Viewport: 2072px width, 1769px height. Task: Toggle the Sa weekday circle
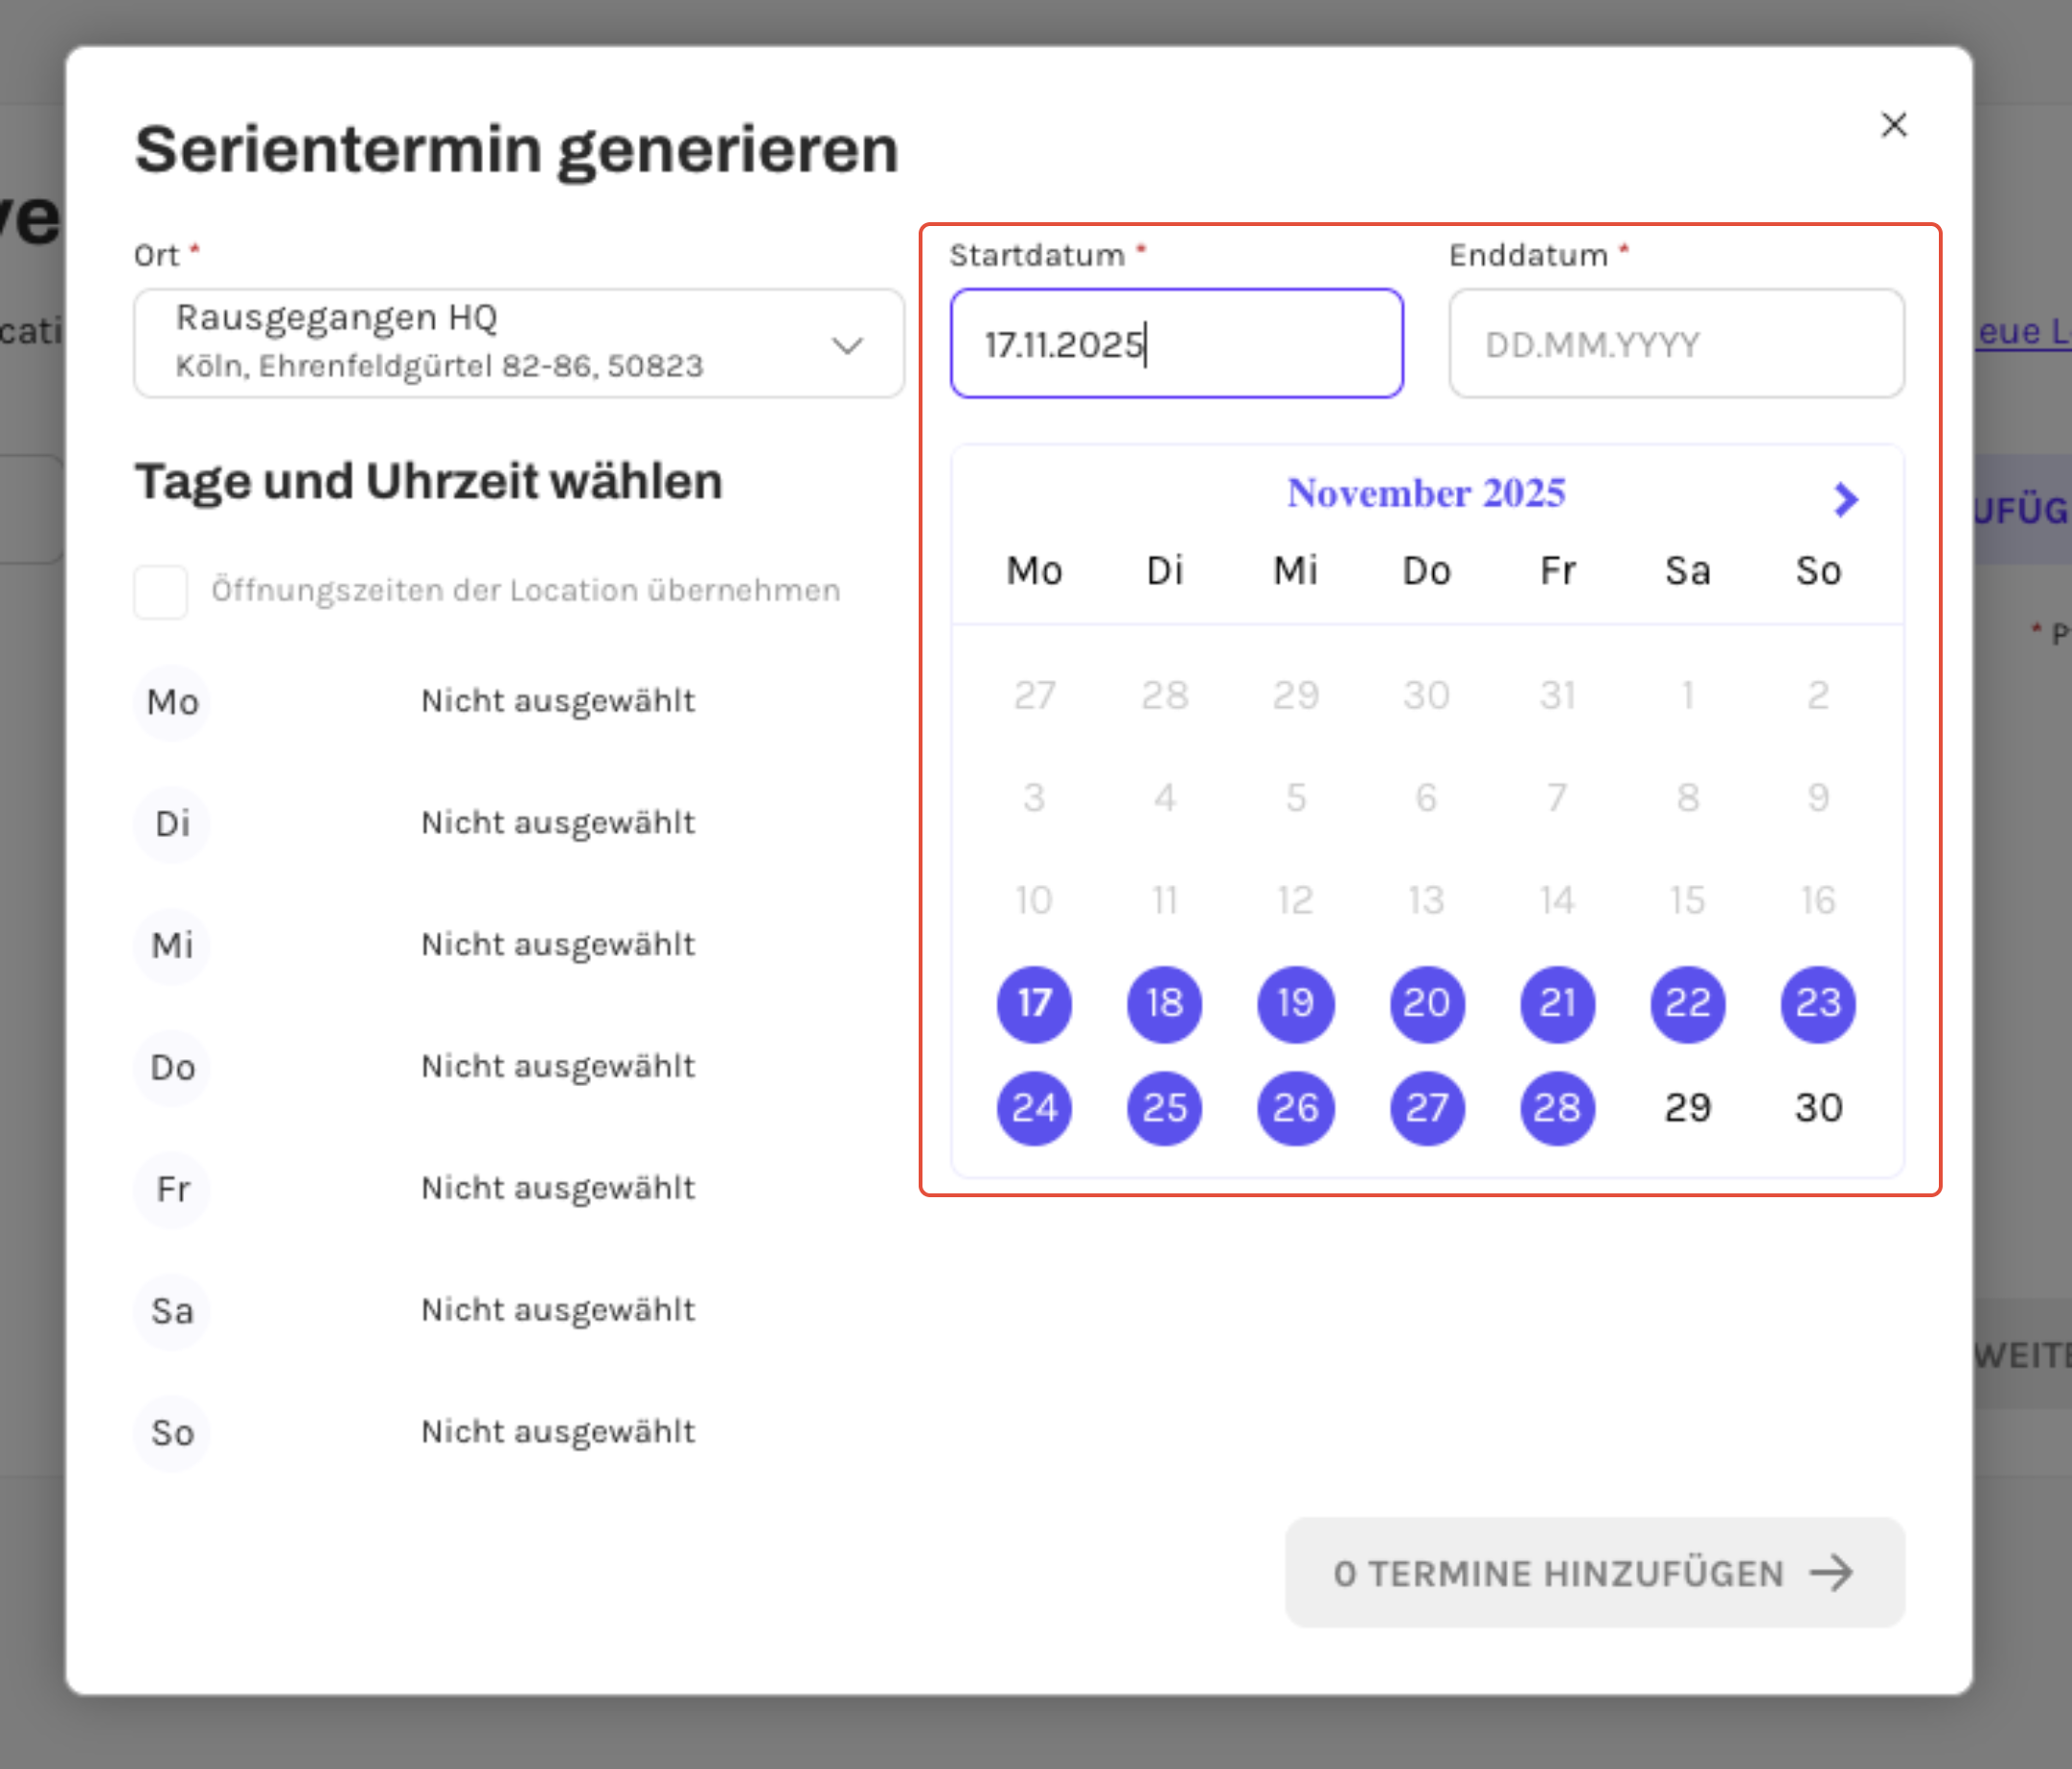pyautogui.click(x=172, y=1310)
